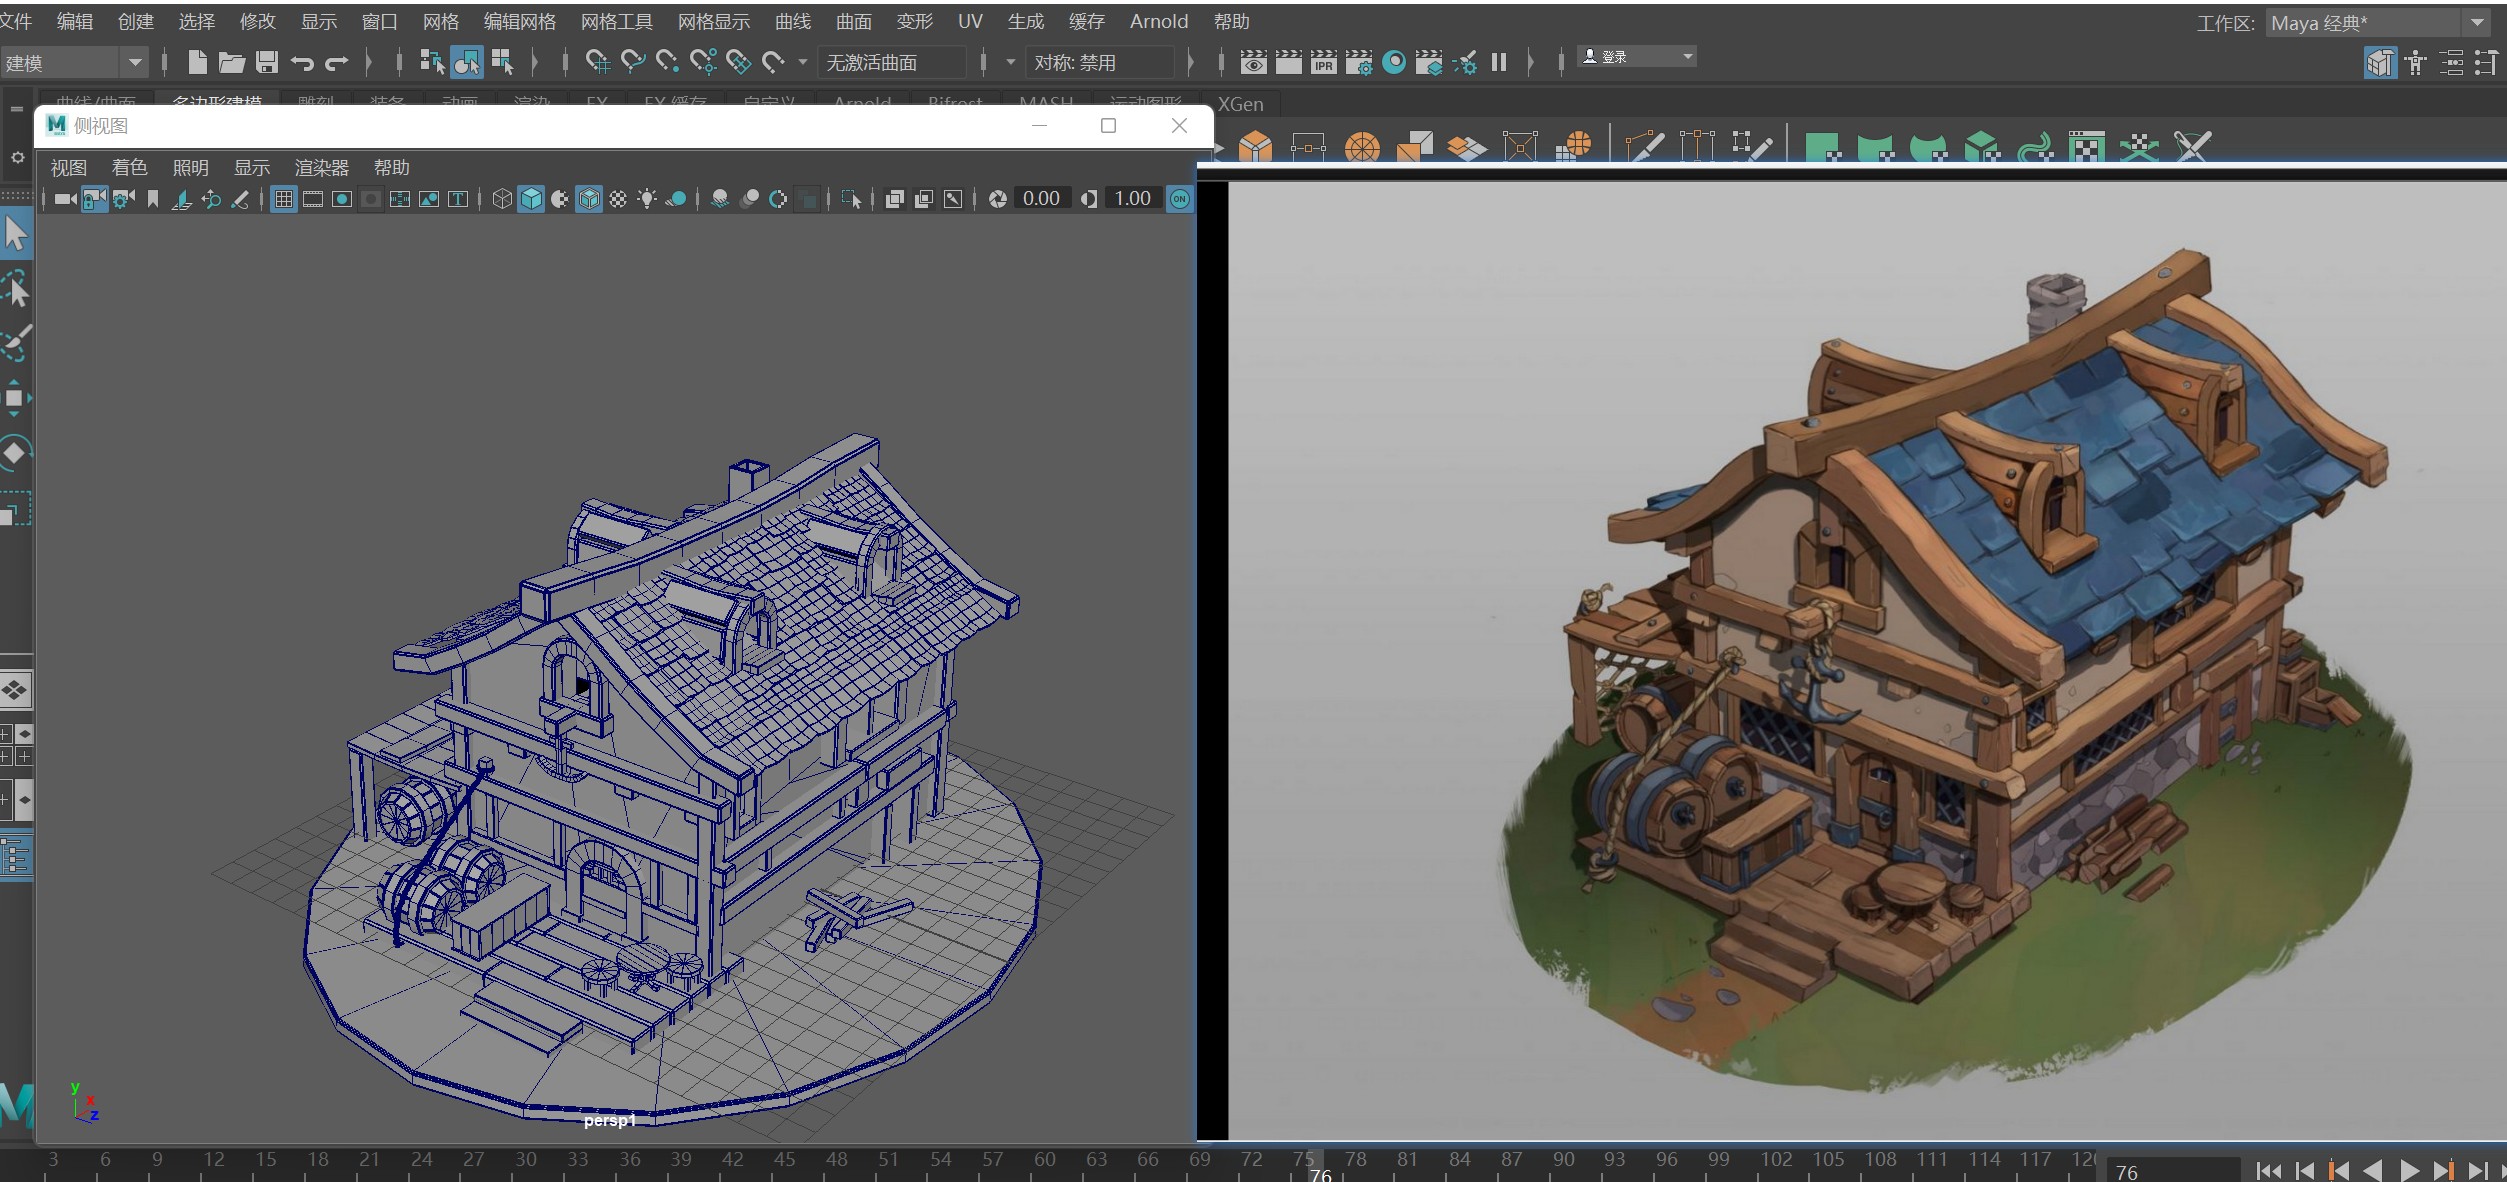The width and height of the screenshot is (2507, 1182).
Task: Open 渲染器 menu in 侧视图 panel
Action: click(321, 168)
